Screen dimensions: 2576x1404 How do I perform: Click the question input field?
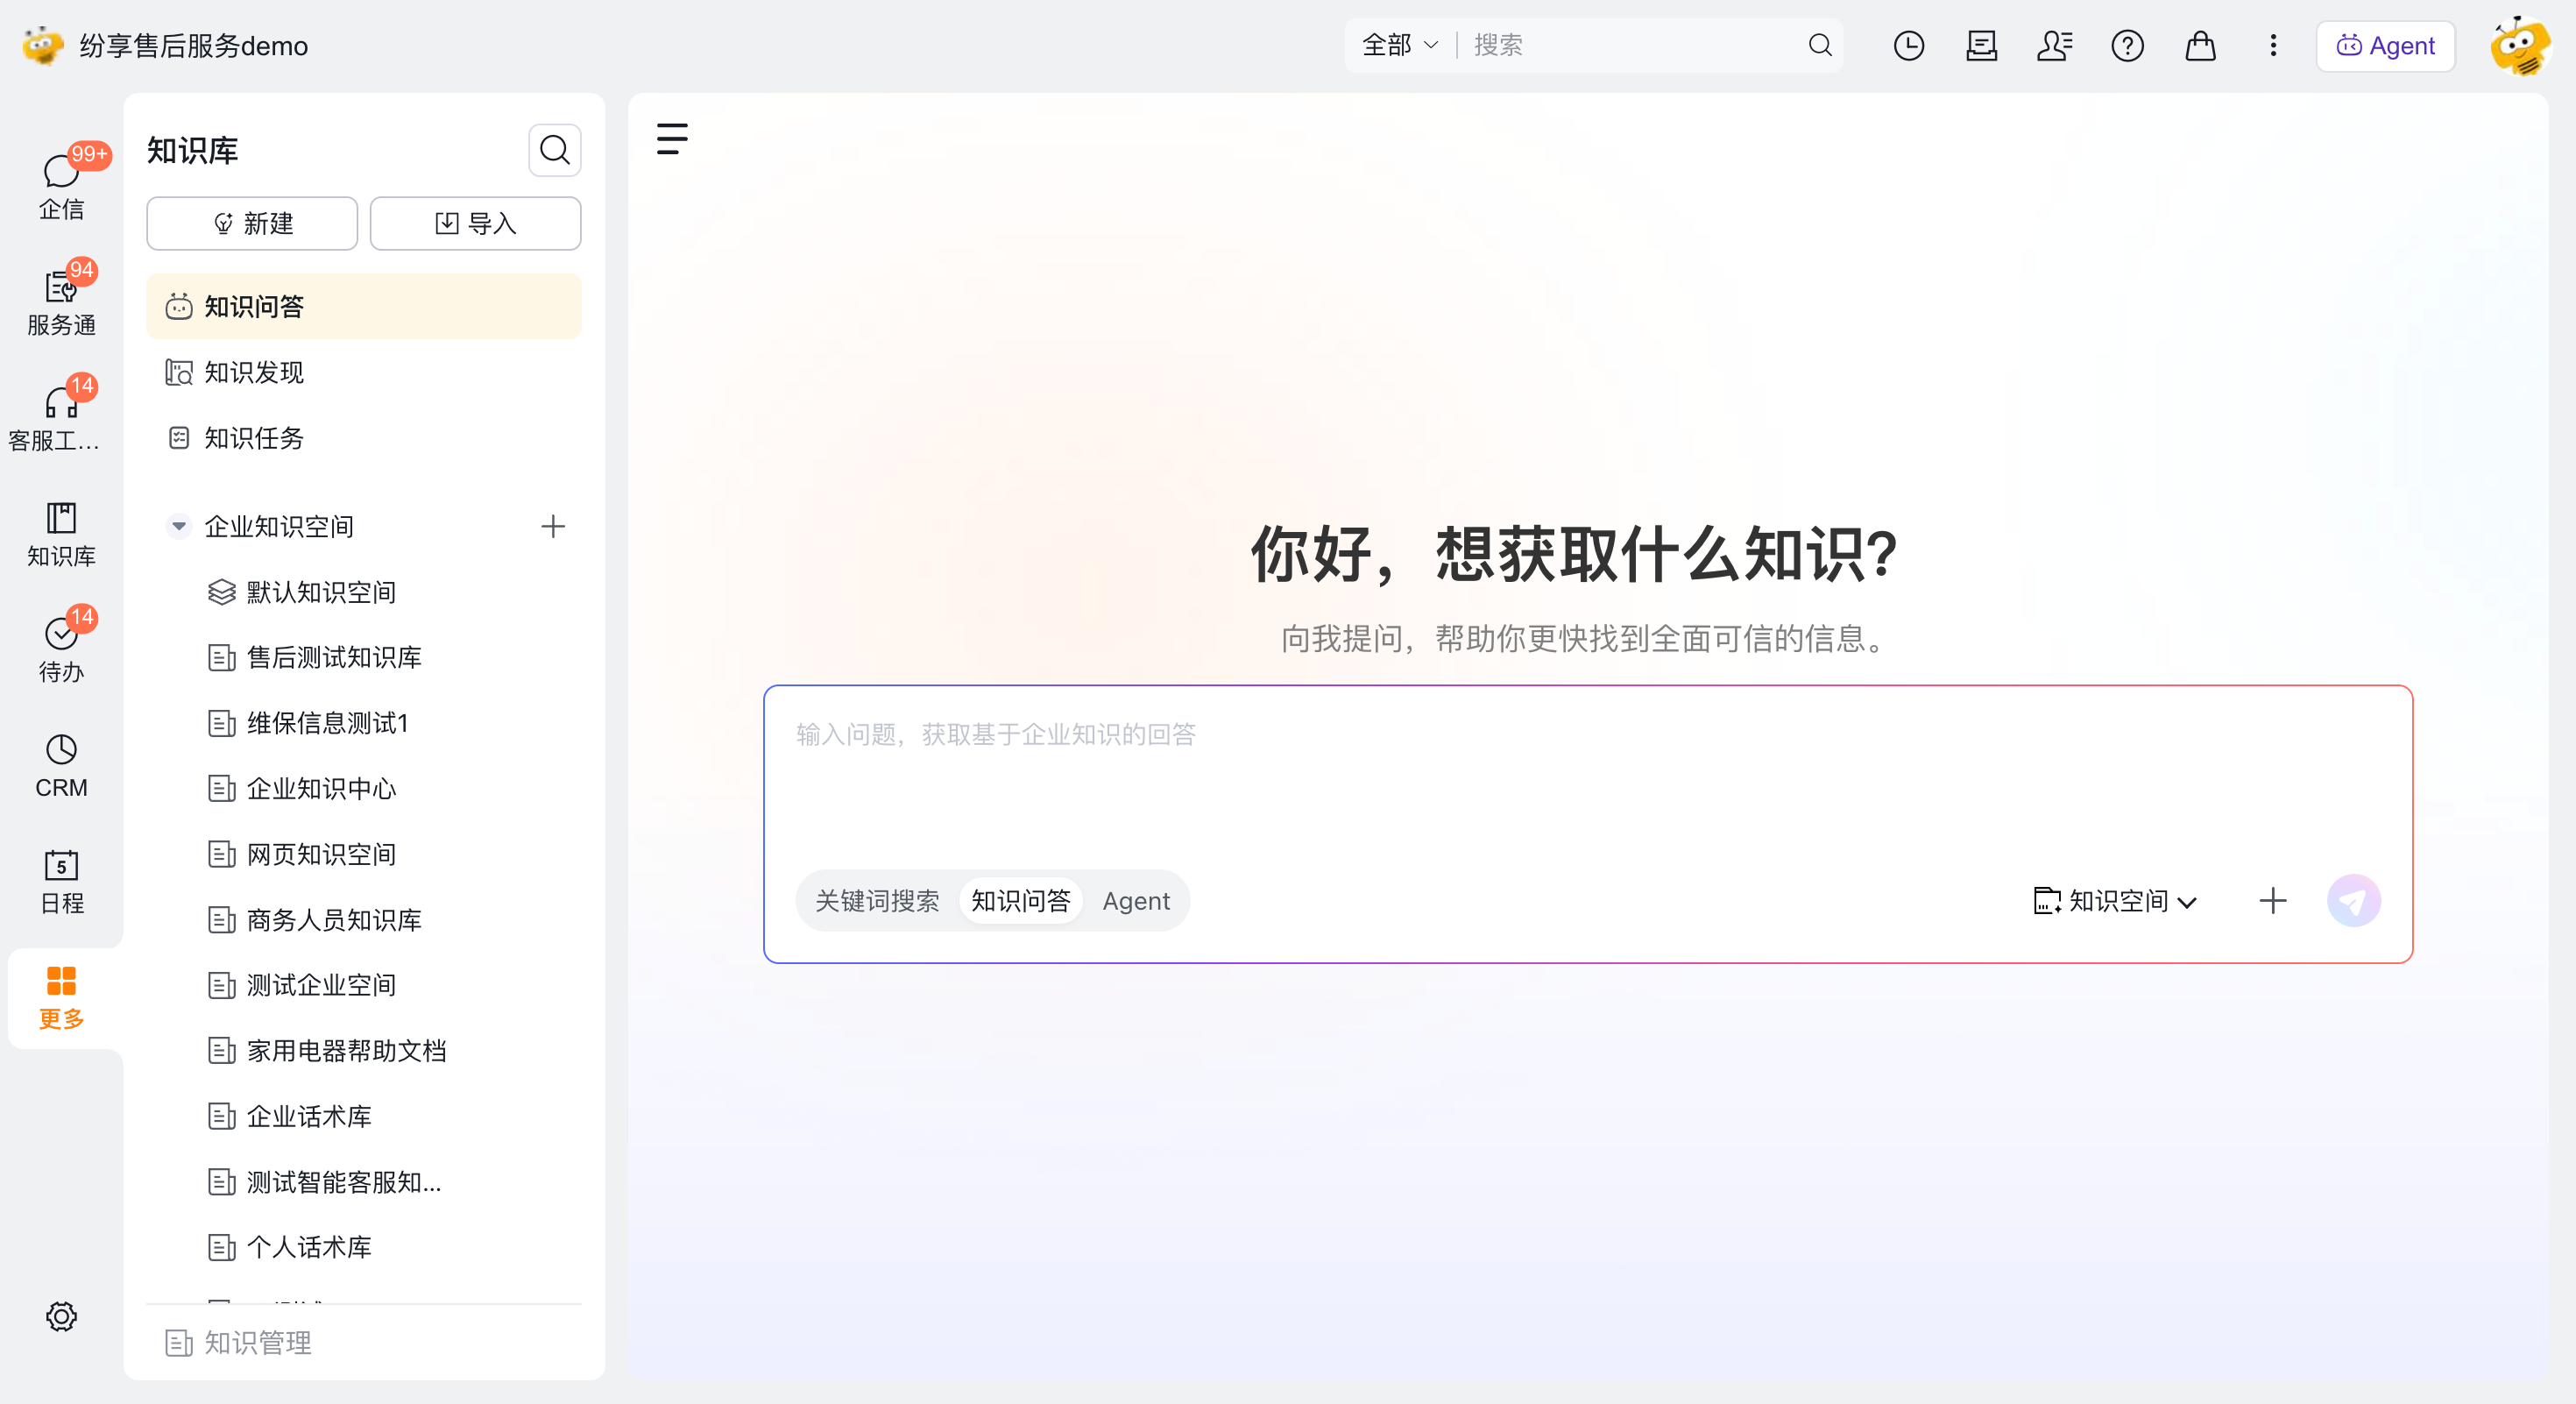pos(1587,776)
